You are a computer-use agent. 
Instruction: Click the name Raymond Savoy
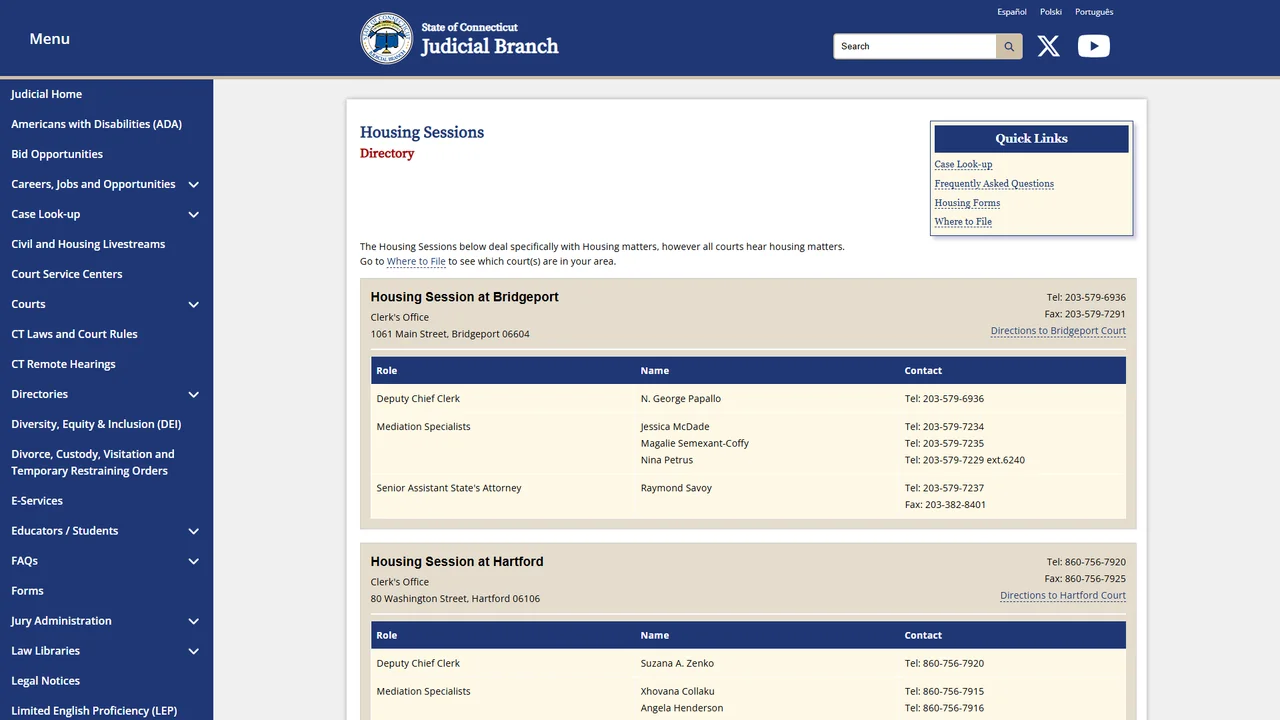click(676, 488)
